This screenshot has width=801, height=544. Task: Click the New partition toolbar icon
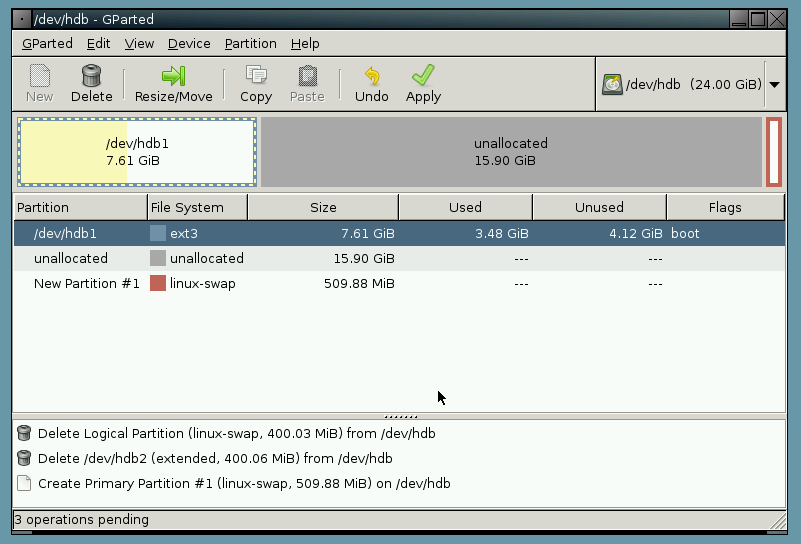[40, 76]
